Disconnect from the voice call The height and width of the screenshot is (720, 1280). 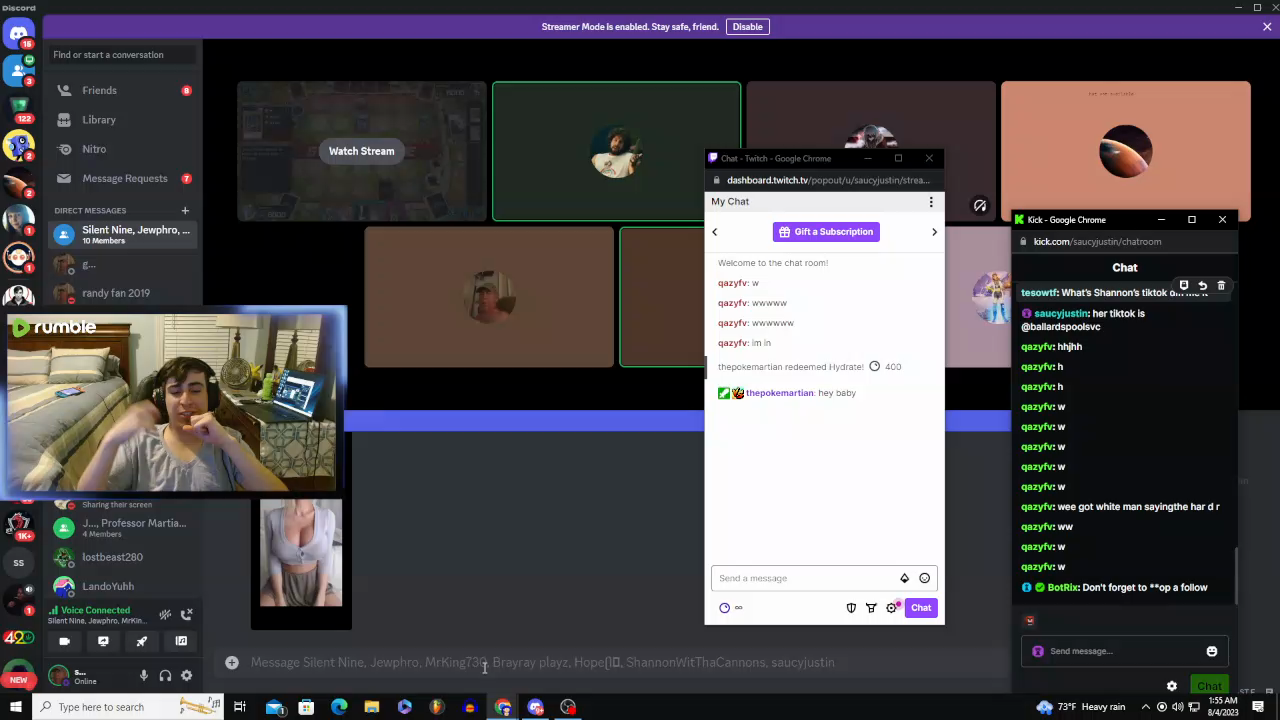pyautogui.click(x=186, y=614)
